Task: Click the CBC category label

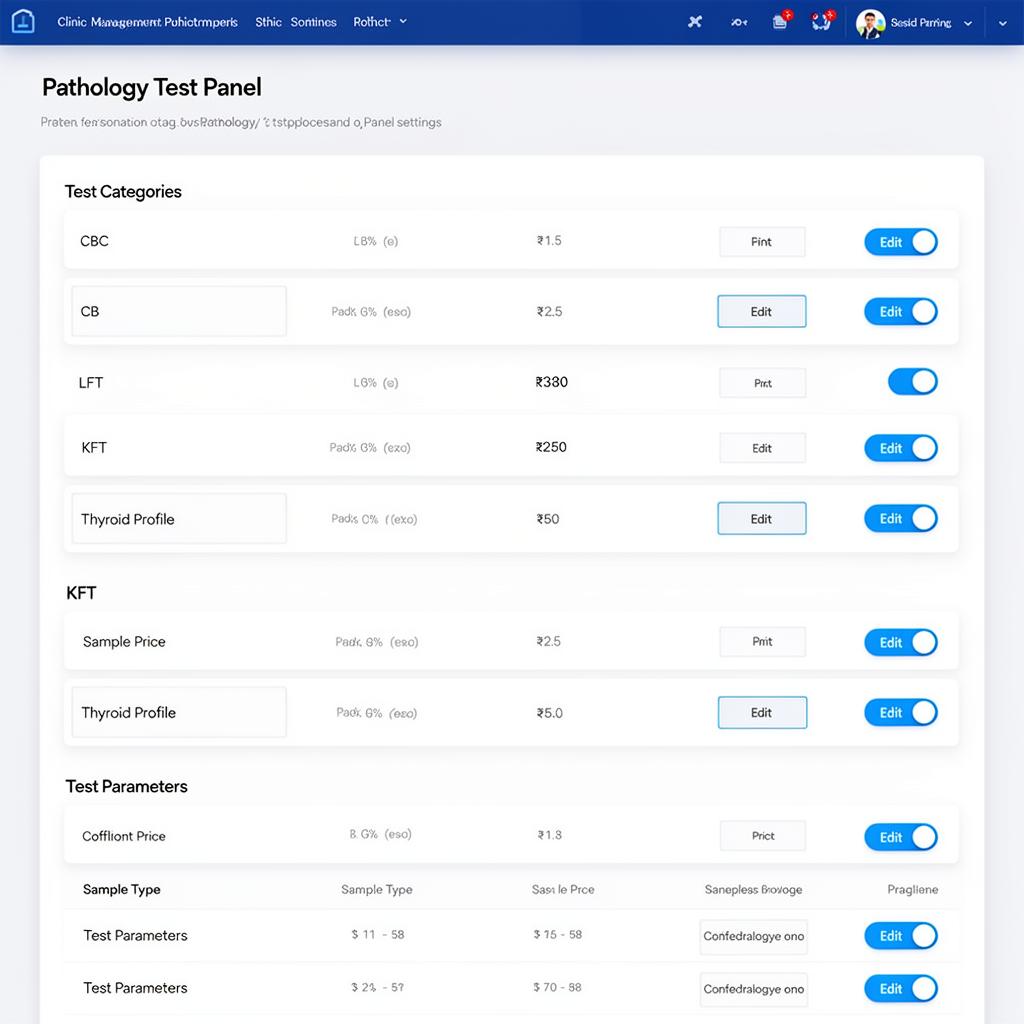Action: pyautogui.click(x=94, y=241)
